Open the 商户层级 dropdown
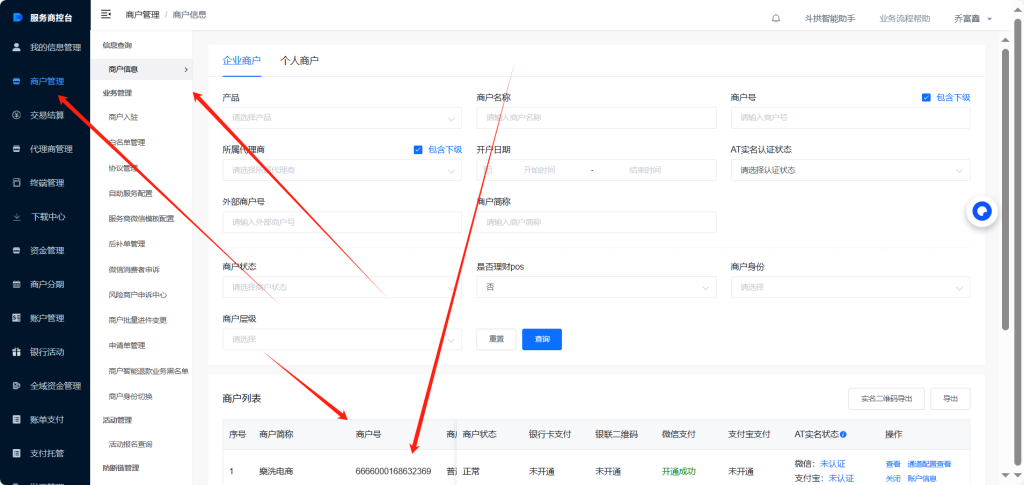Viewport: 1024px width, 485px height. (342, 339)
